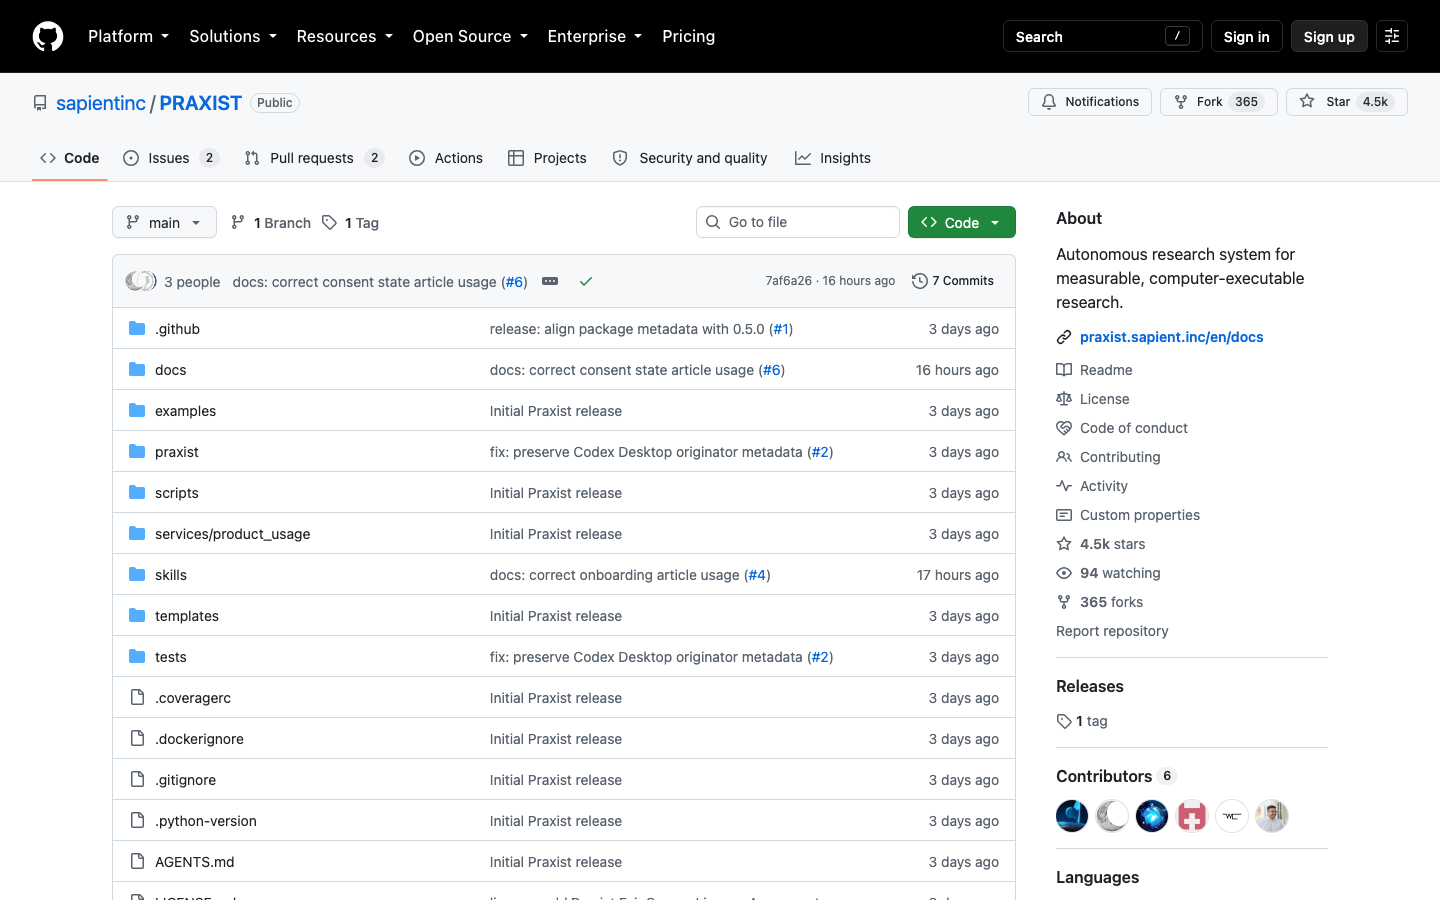Click the file icon for AGENTS.md
Screen dimensions: 1440x900
pyautogui.click(x=137, y=861)
